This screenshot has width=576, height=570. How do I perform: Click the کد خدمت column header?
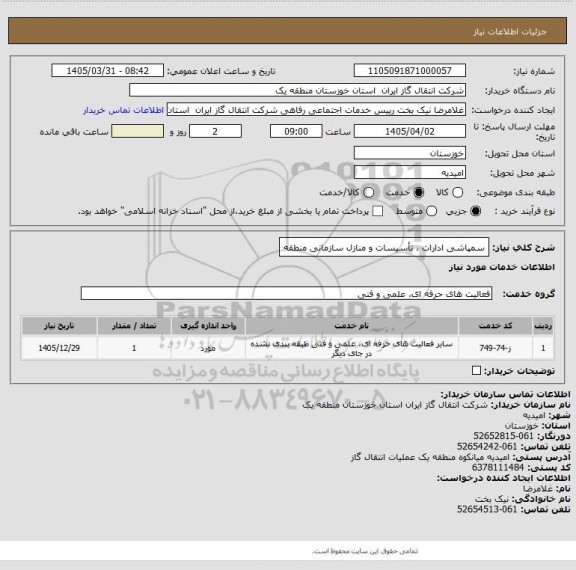(495, 326)
